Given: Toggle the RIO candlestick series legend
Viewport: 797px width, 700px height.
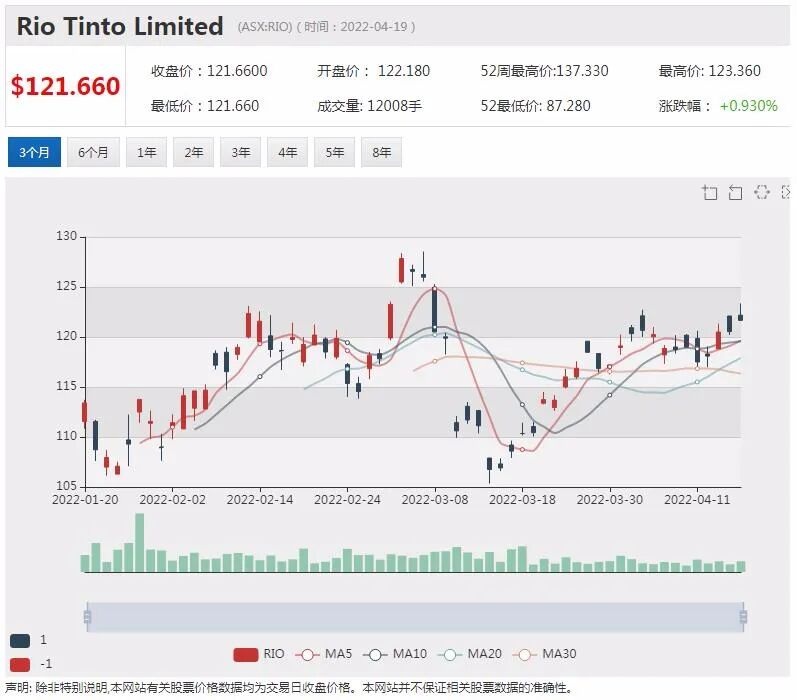Looking at the screenshot, I should coord(258,654).
